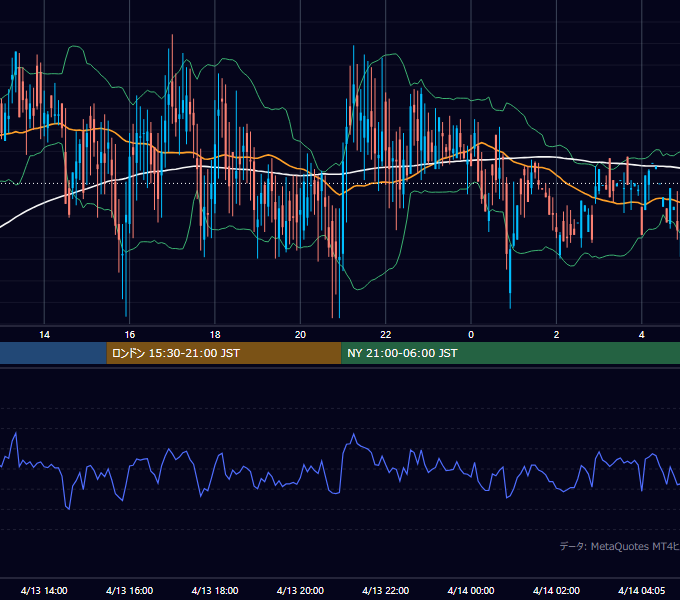Click the 4/13 22:00 date label
The image size is (680, 600).
386,590
